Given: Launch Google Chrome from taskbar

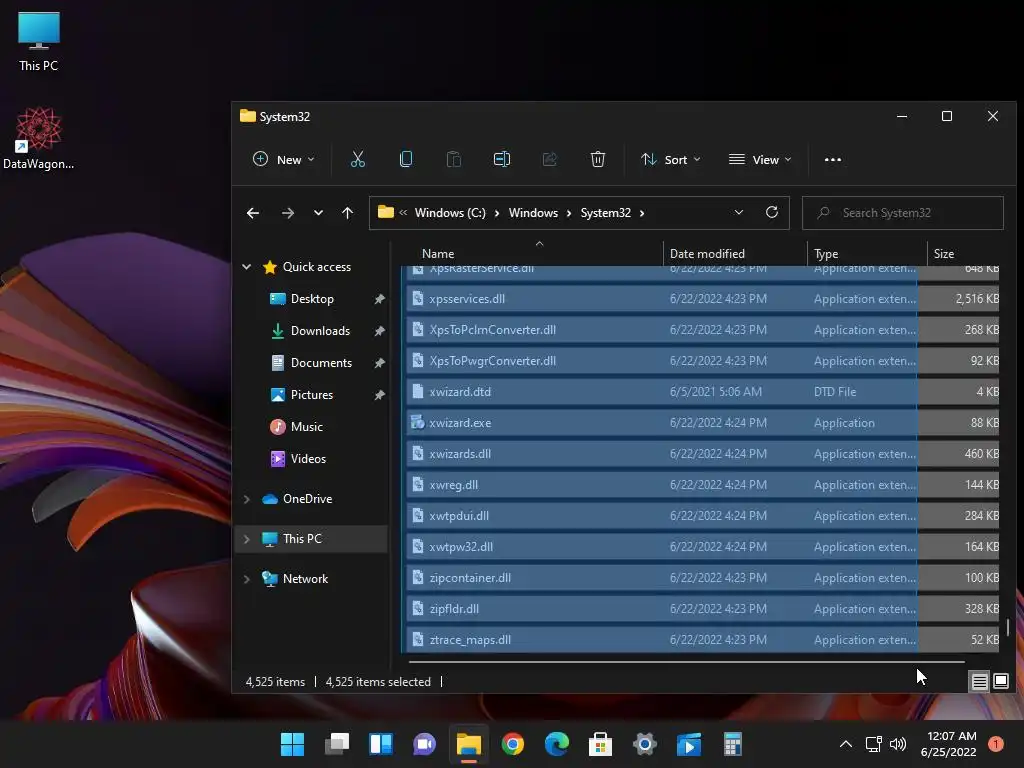Looking at the screenshot, I should (x=513, y=744).
